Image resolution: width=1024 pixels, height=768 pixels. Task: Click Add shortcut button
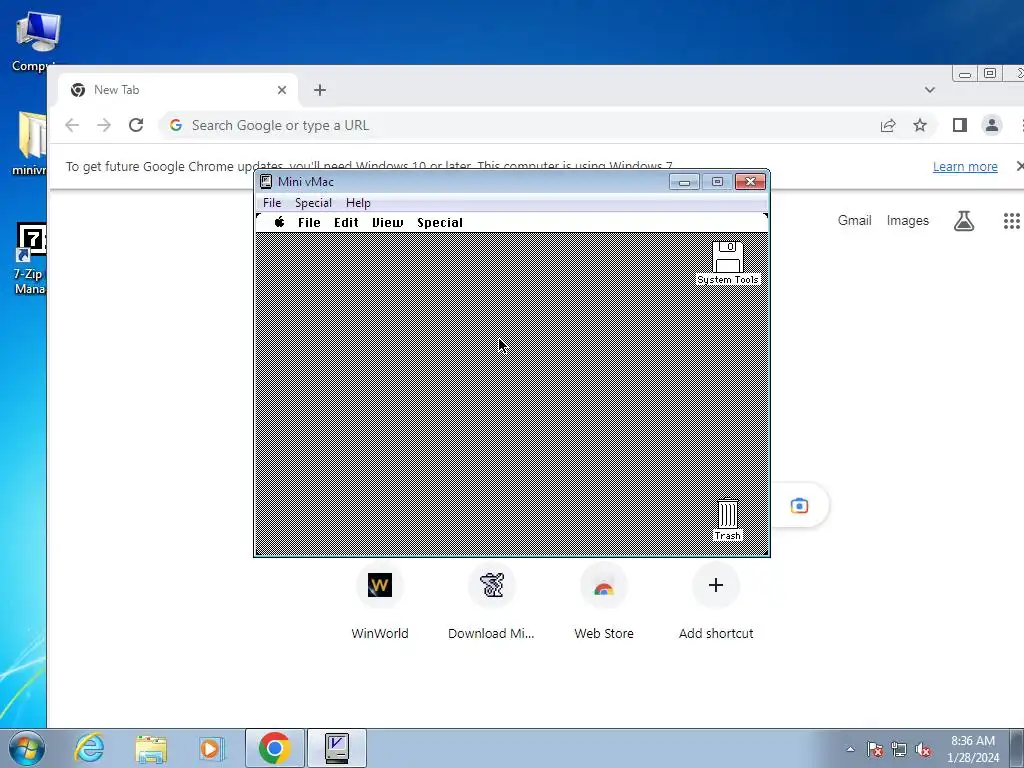tap(716, 603)
